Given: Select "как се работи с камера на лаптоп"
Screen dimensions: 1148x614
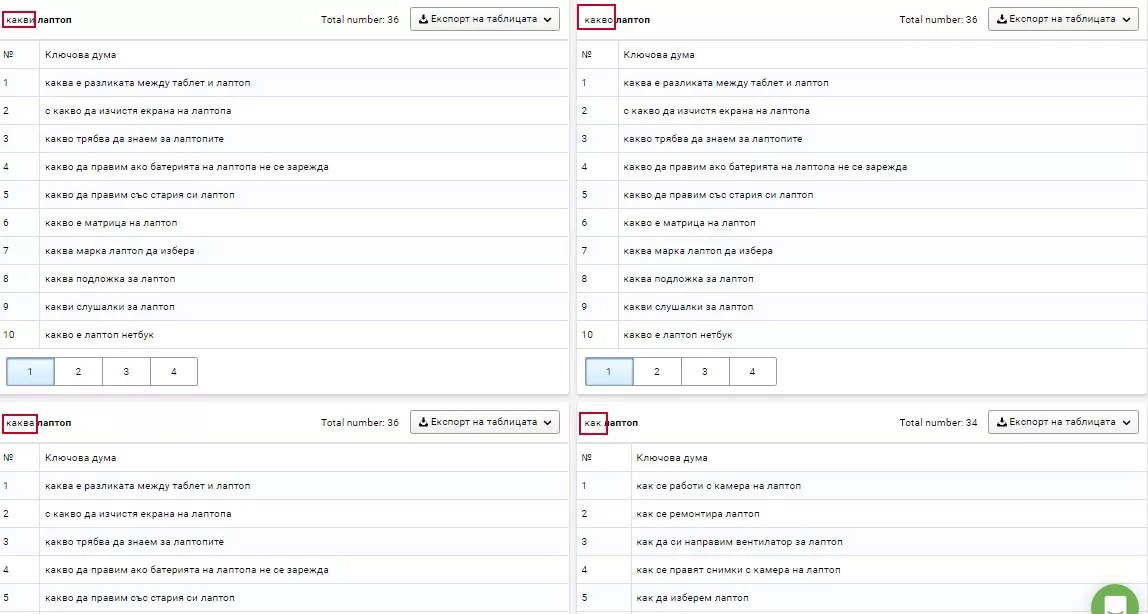Looking at the screenshot, I should 862,486.
